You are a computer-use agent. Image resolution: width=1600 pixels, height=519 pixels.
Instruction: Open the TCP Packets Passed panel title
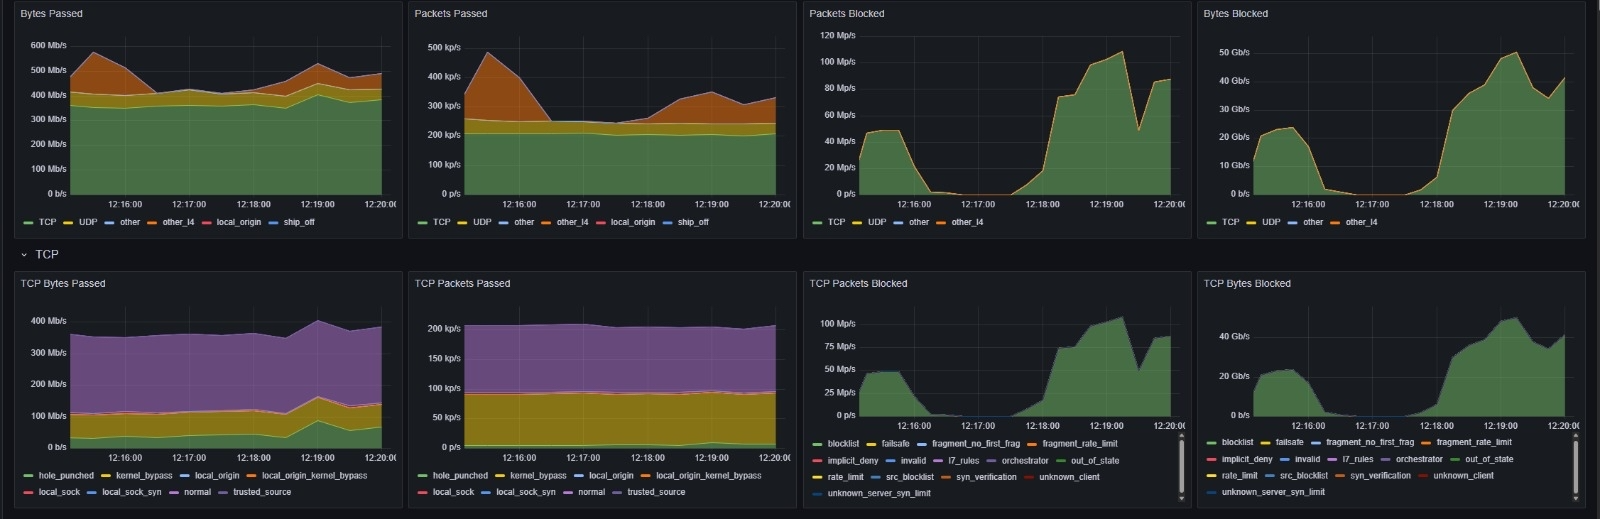coord(462,284)
